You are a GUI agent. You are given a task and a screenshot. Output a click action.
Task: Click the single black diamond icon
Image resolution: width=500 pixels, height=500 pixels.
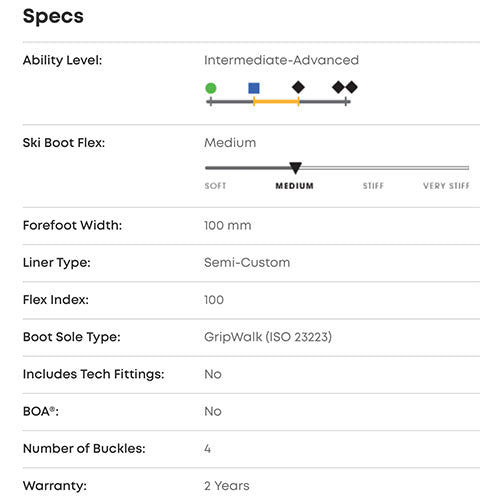[x=298, y=87]
